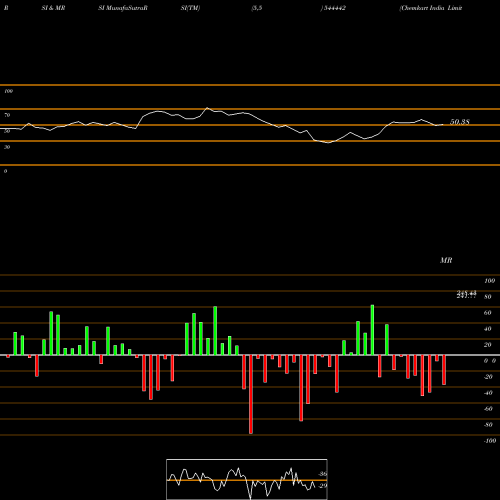Click the 0 label on the left RSI axis
The height and width of the screenshot is (500, 500).
(x=5, y=171)
